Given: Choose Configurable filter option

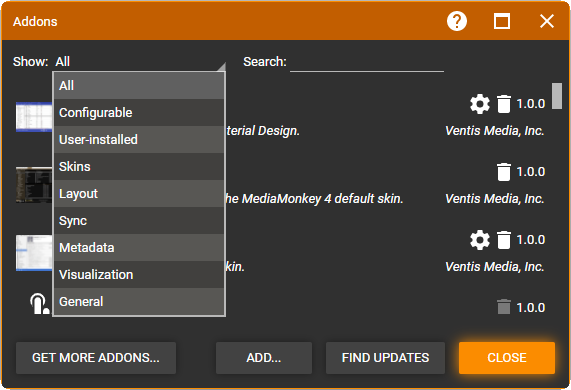Looking at the screenshot, I should click(139, 113).
